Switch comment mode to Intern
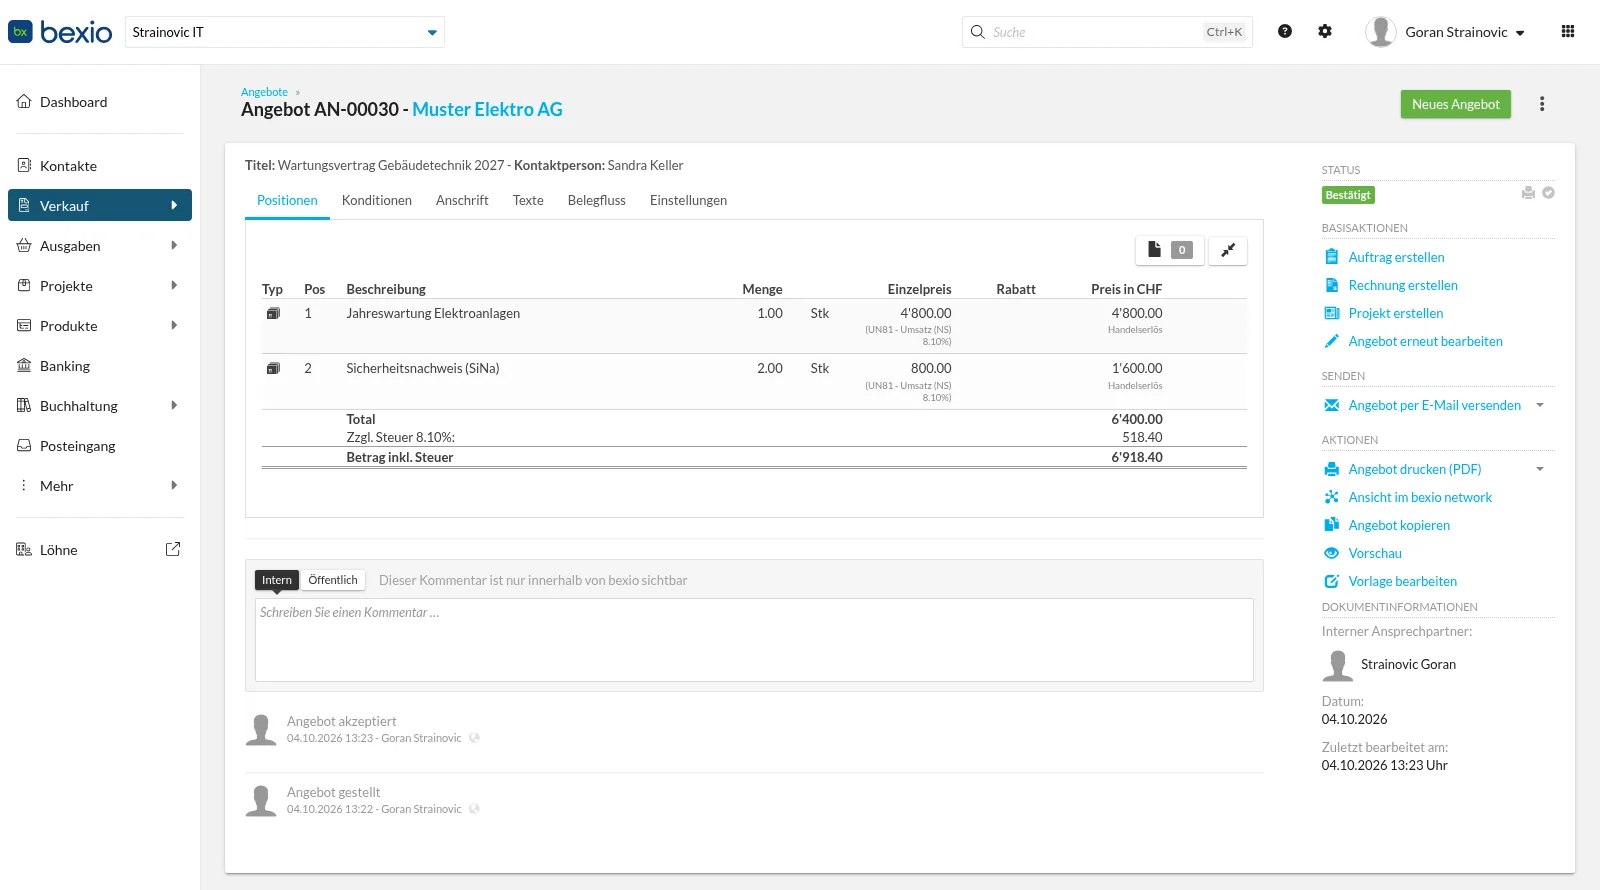This screenshot has height=890, width=1600. click(x=277, y=580)
